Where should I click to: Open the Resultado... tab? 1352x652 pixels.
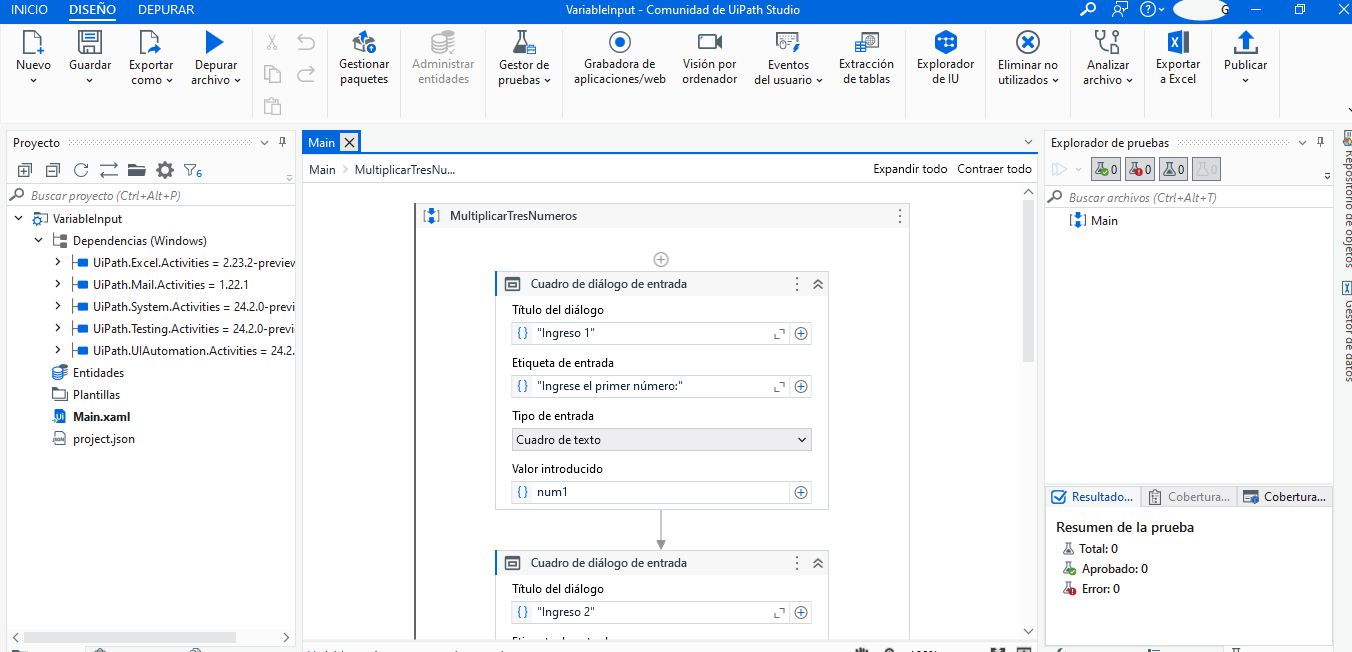[1092, 497]
